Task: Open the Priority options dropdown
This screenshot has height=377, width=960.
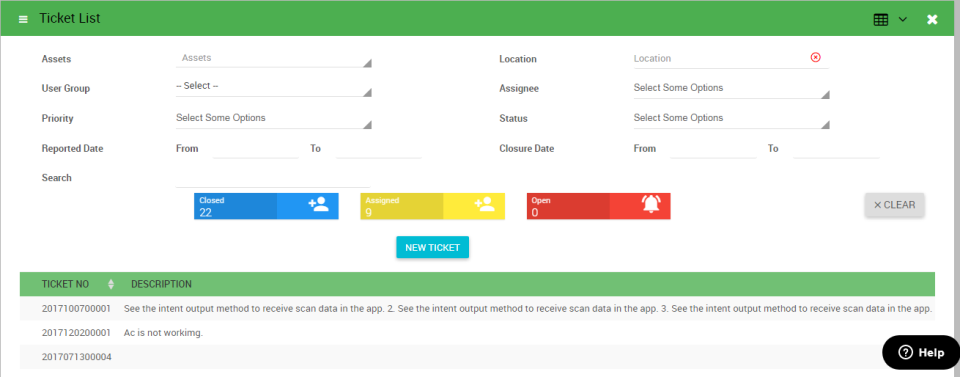Action: [x=274, y=119]
